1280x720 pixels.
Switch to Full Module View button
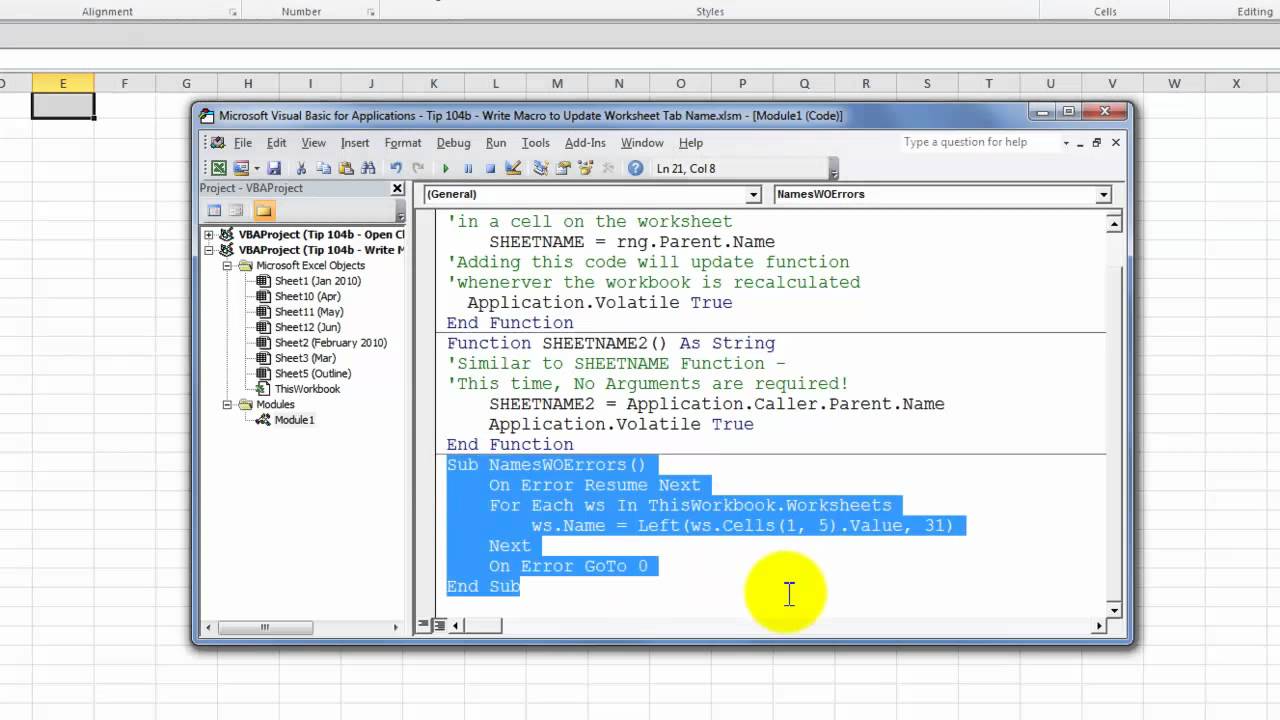[438, 625]
